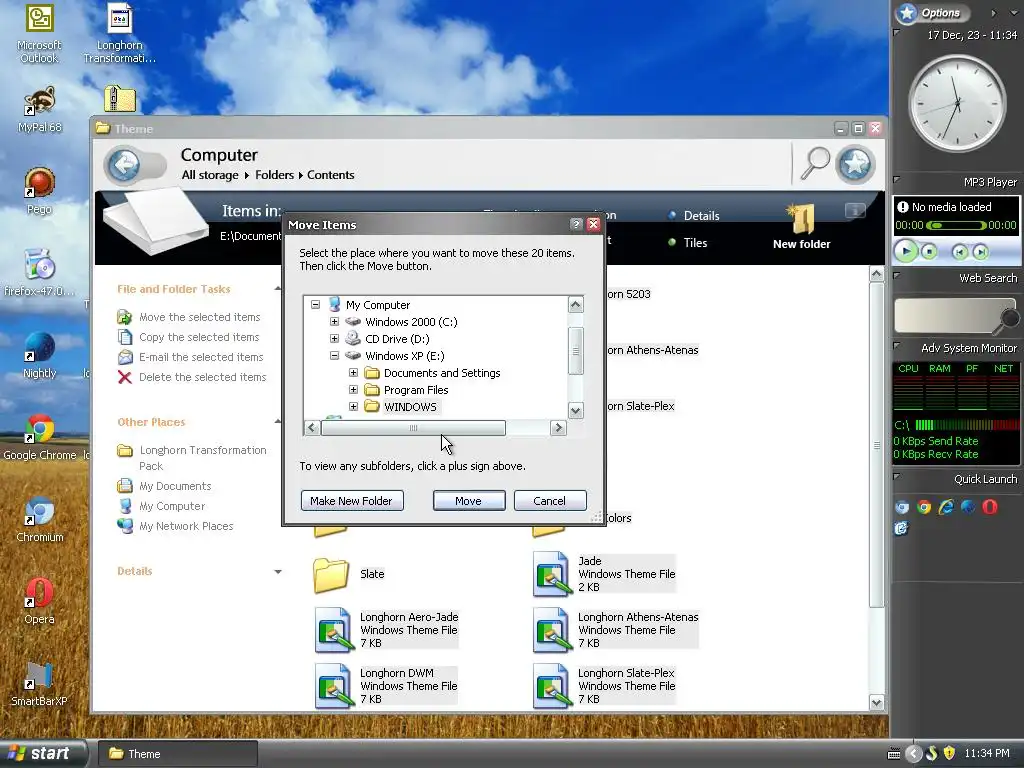The height and width of the screenshot is (768, 1024).
Task: Launch Internet Explorer from Quick Launch sidebar
Action: (x=946, y=507)
